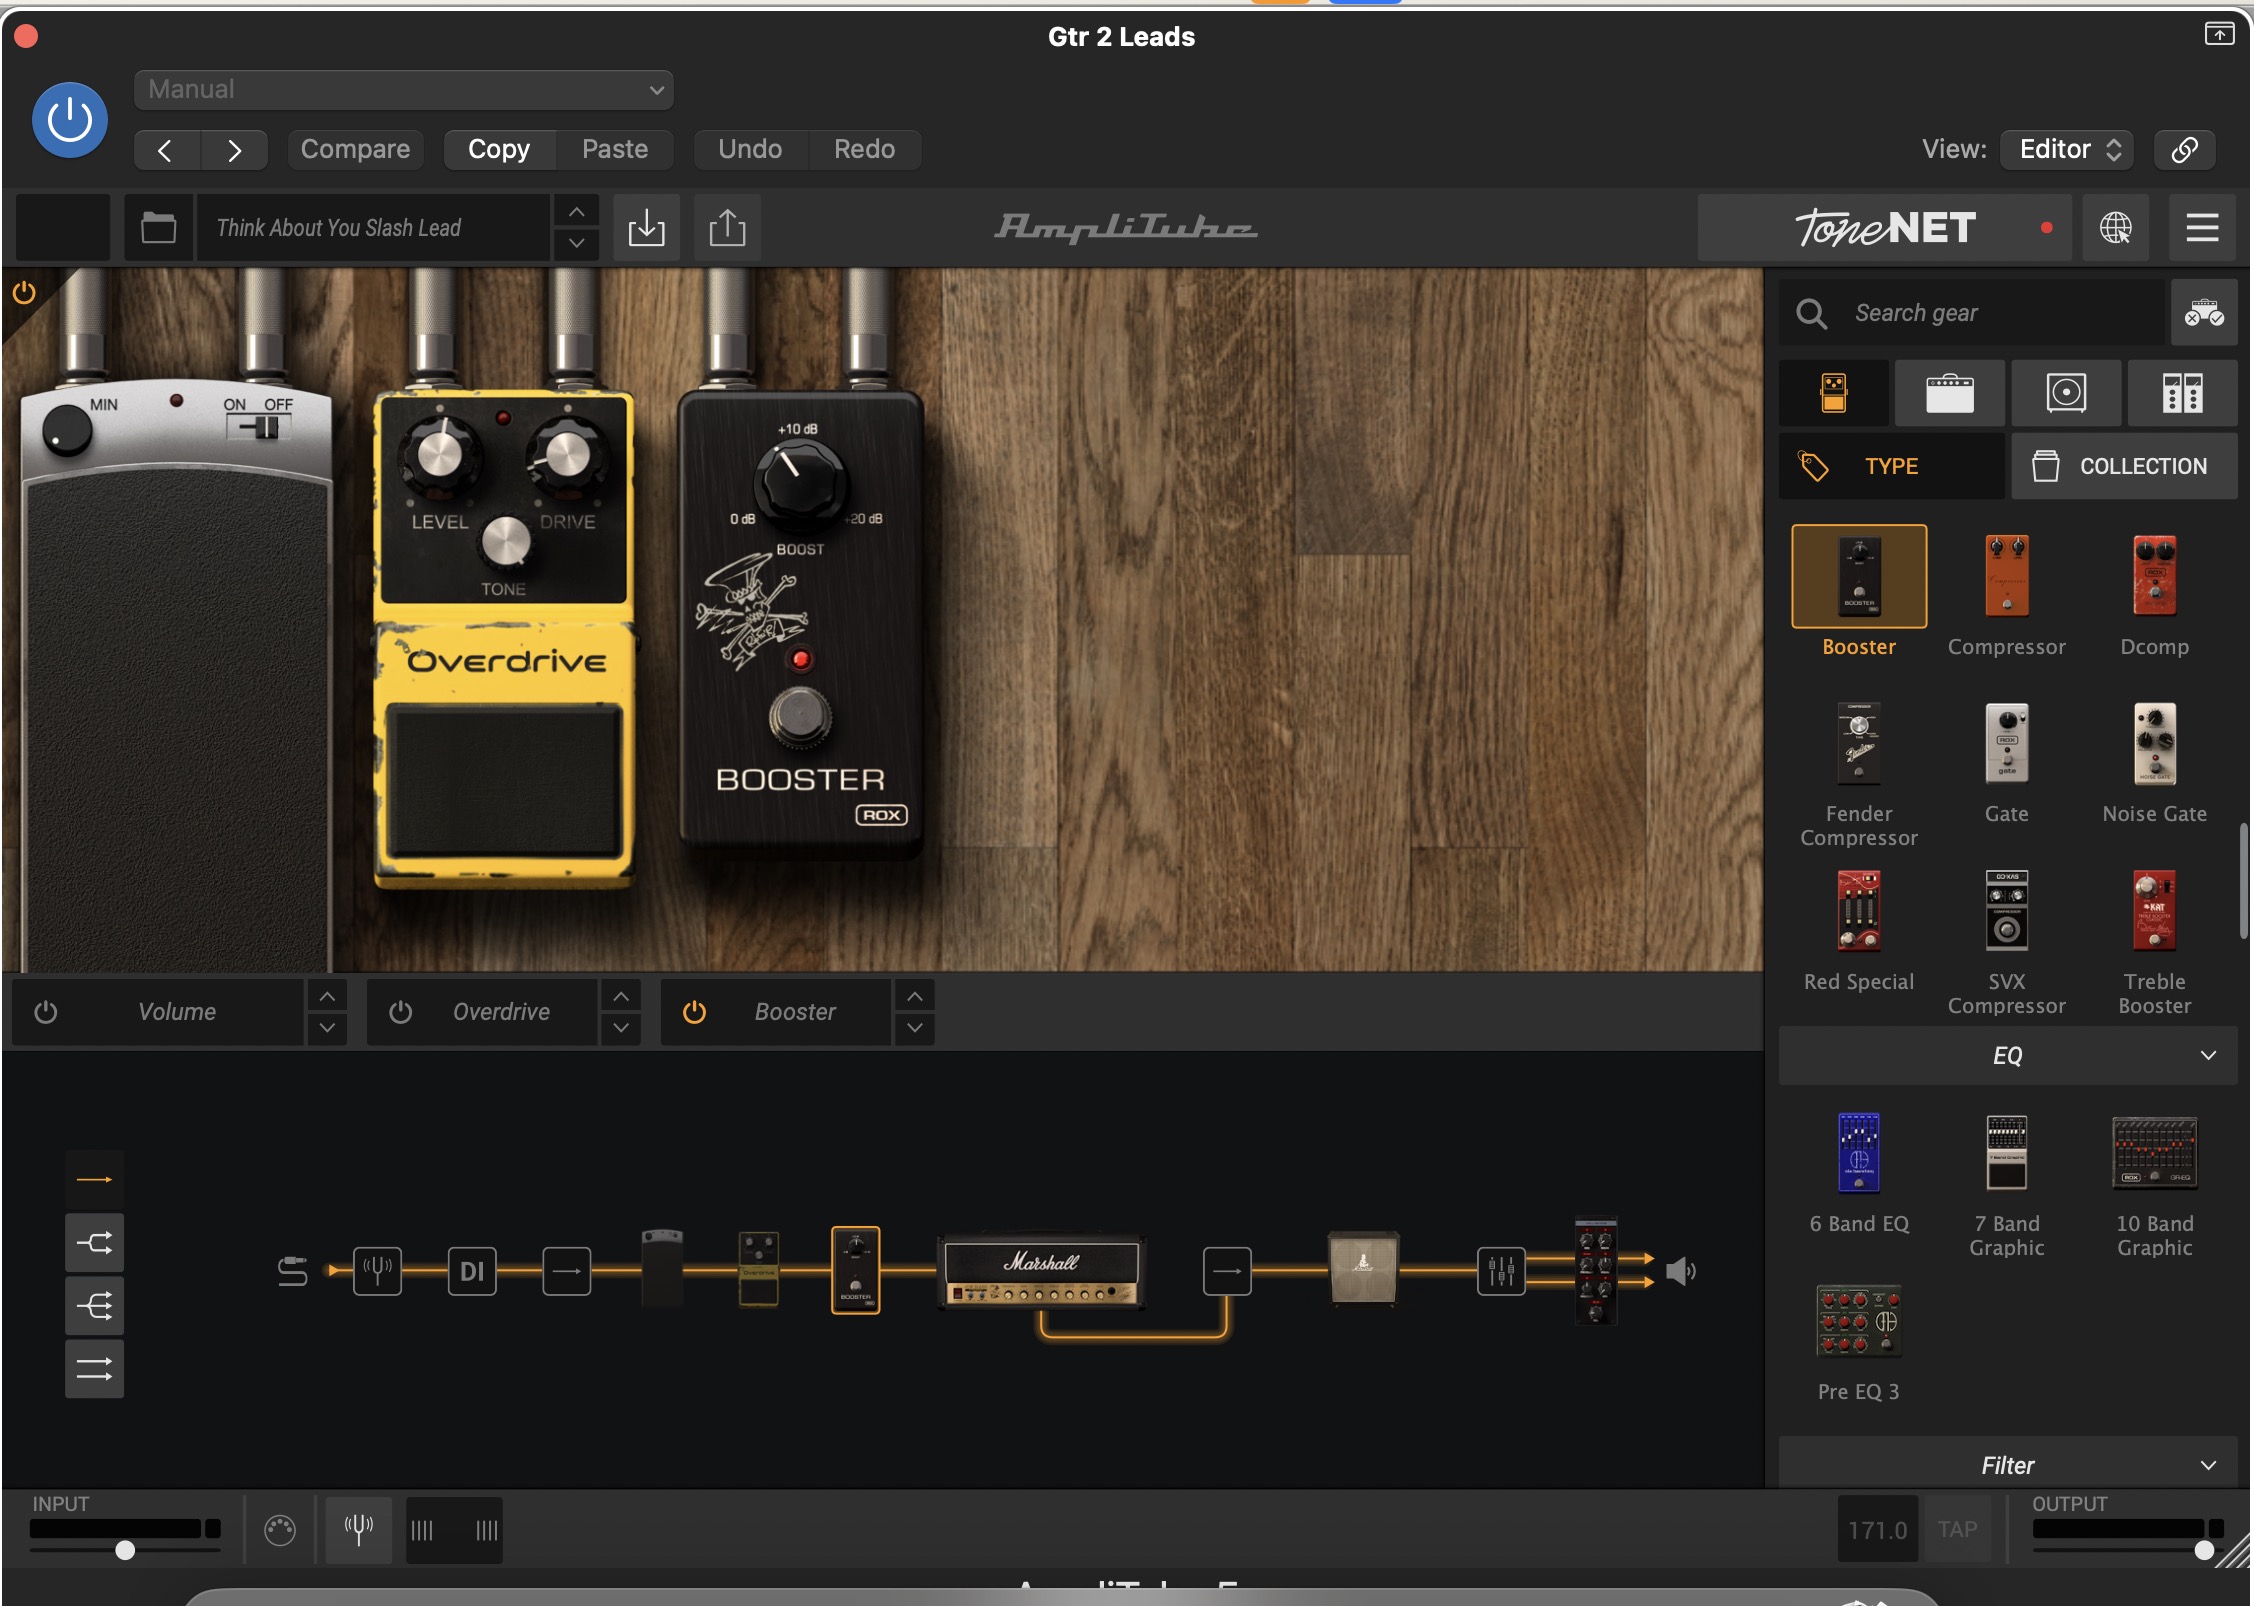Select the Compressor pedal thumbnail
Screen dimensions: 2254x1606
[2007, 577]
